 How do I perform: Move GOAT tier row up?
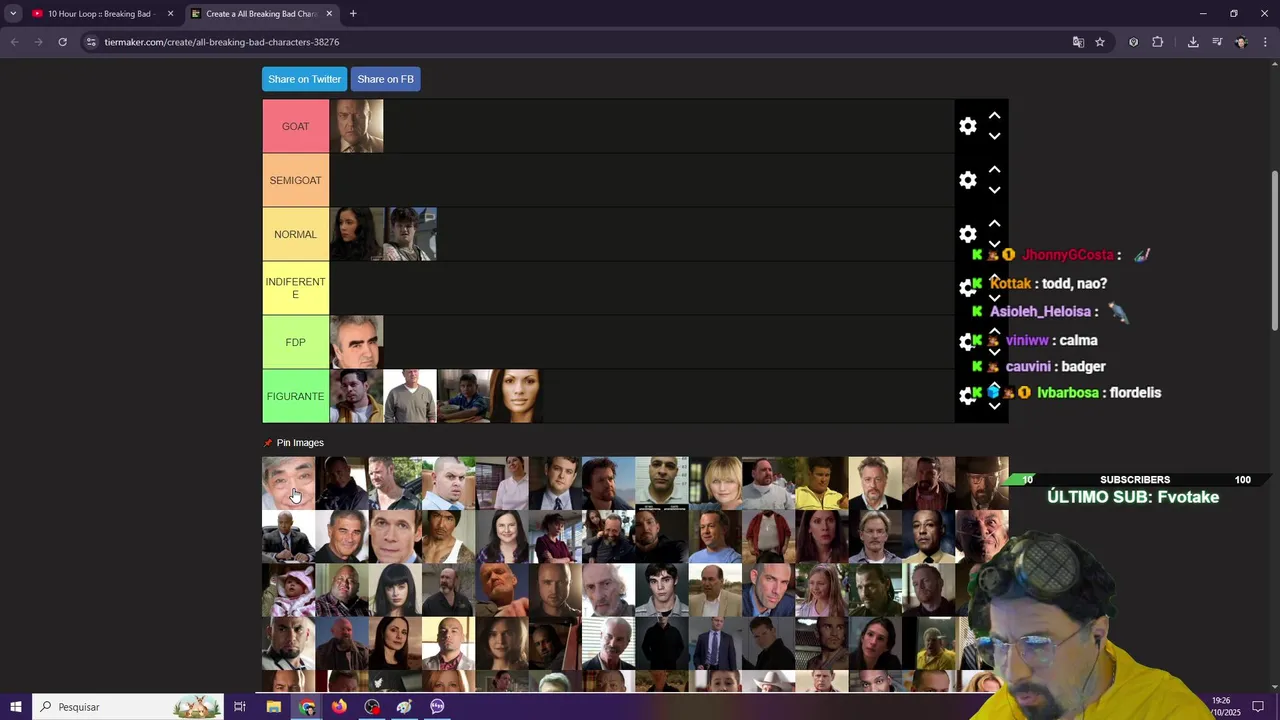click(x=994, y=116)
